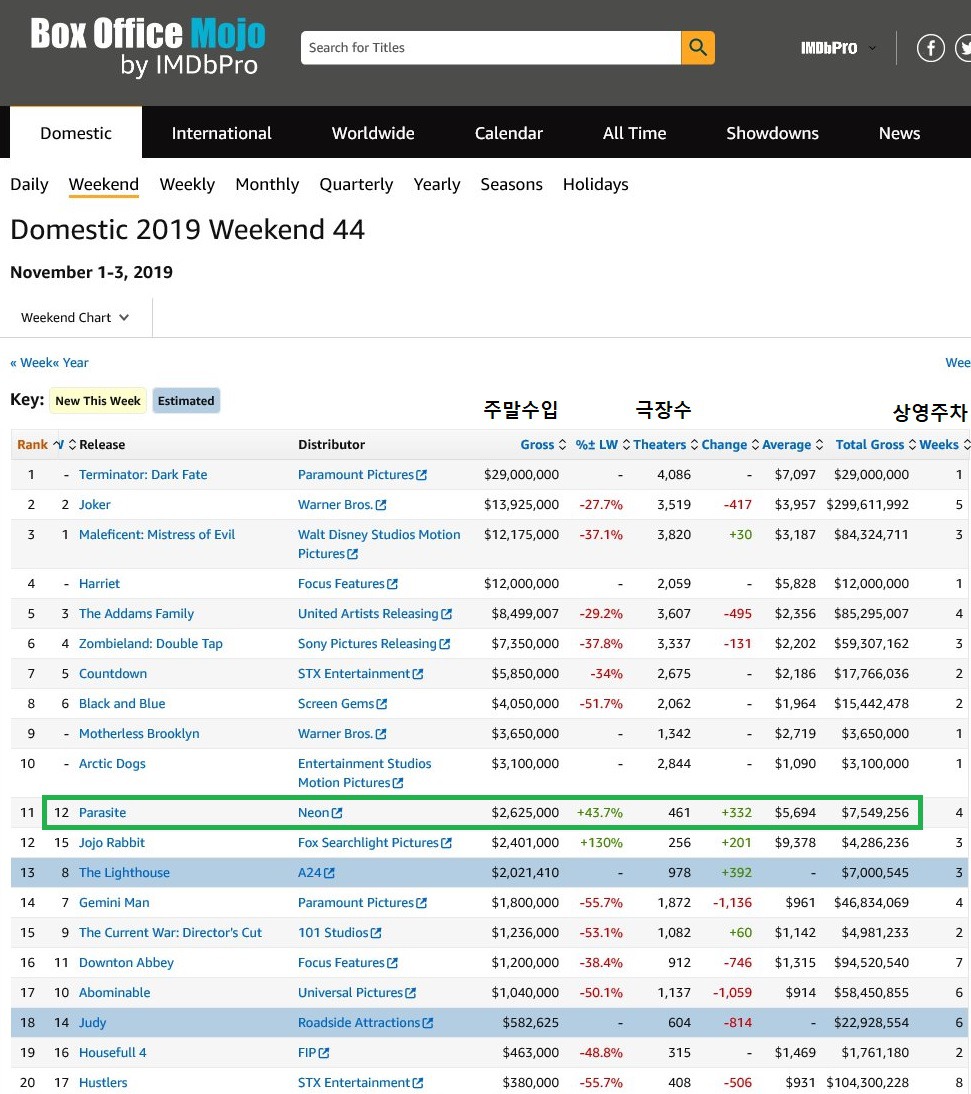Go to previous year link
Screen dimensions: 971x1094
(70, 363)
